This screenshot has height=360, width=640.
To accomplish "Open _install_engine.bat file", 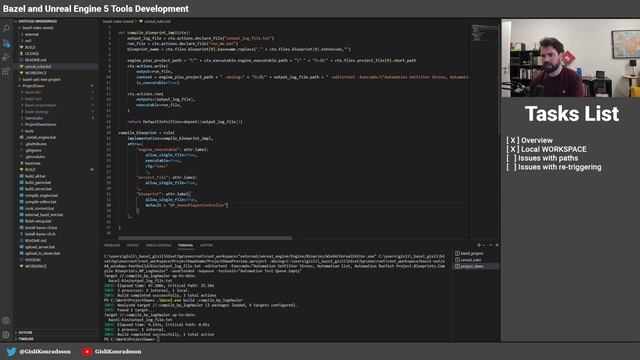I will tap(40, 138).
